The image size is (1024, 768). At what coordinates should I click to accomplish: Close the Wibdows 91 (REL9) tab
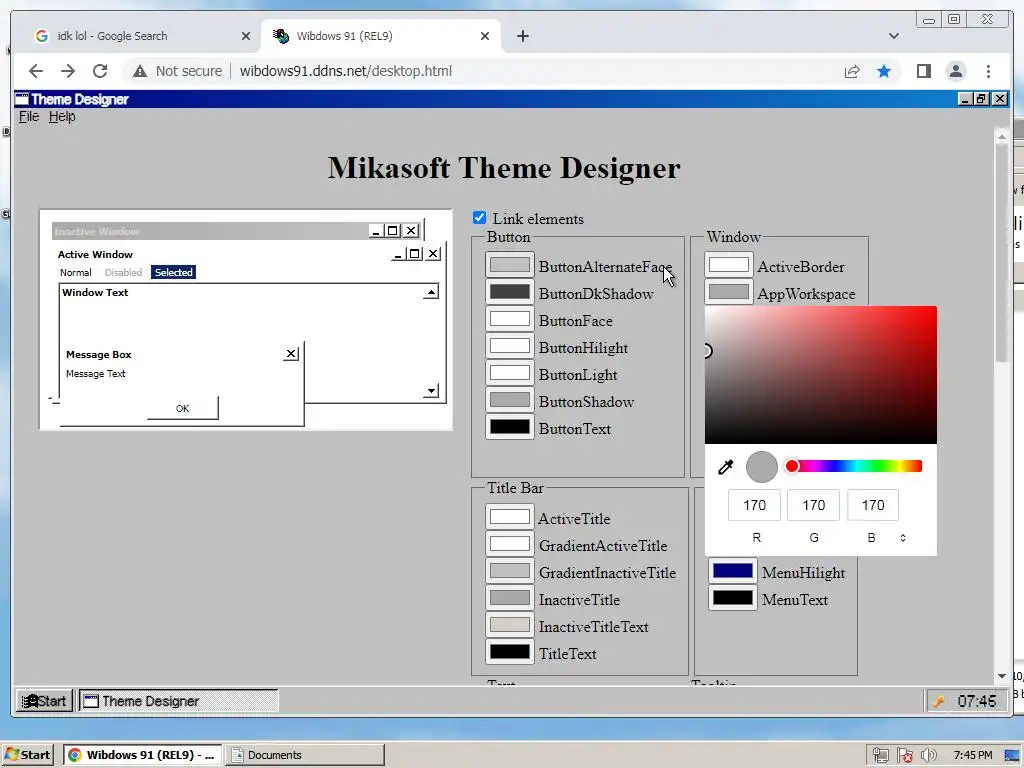click(485, 36)
